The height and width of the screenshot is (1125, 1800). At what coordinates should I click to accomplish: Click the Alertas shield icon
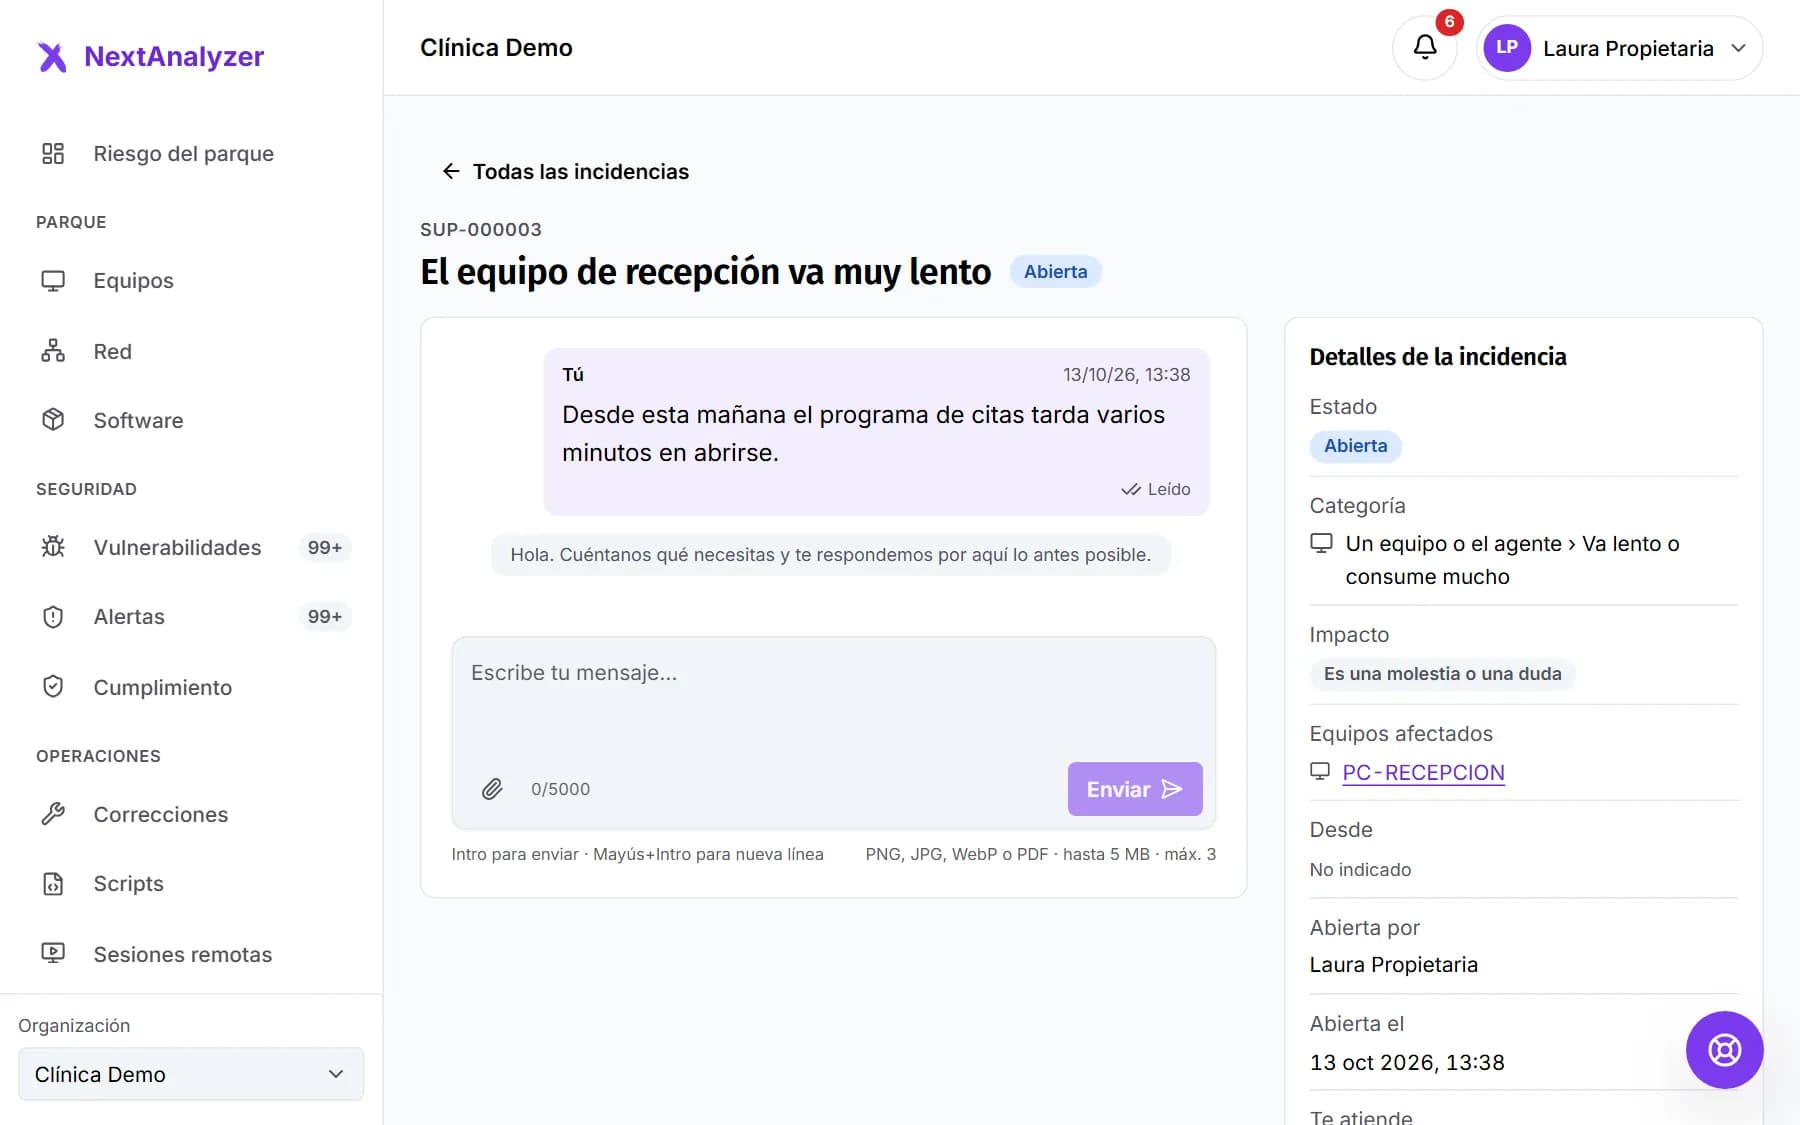pyautogui.click(x=53, y=617)
